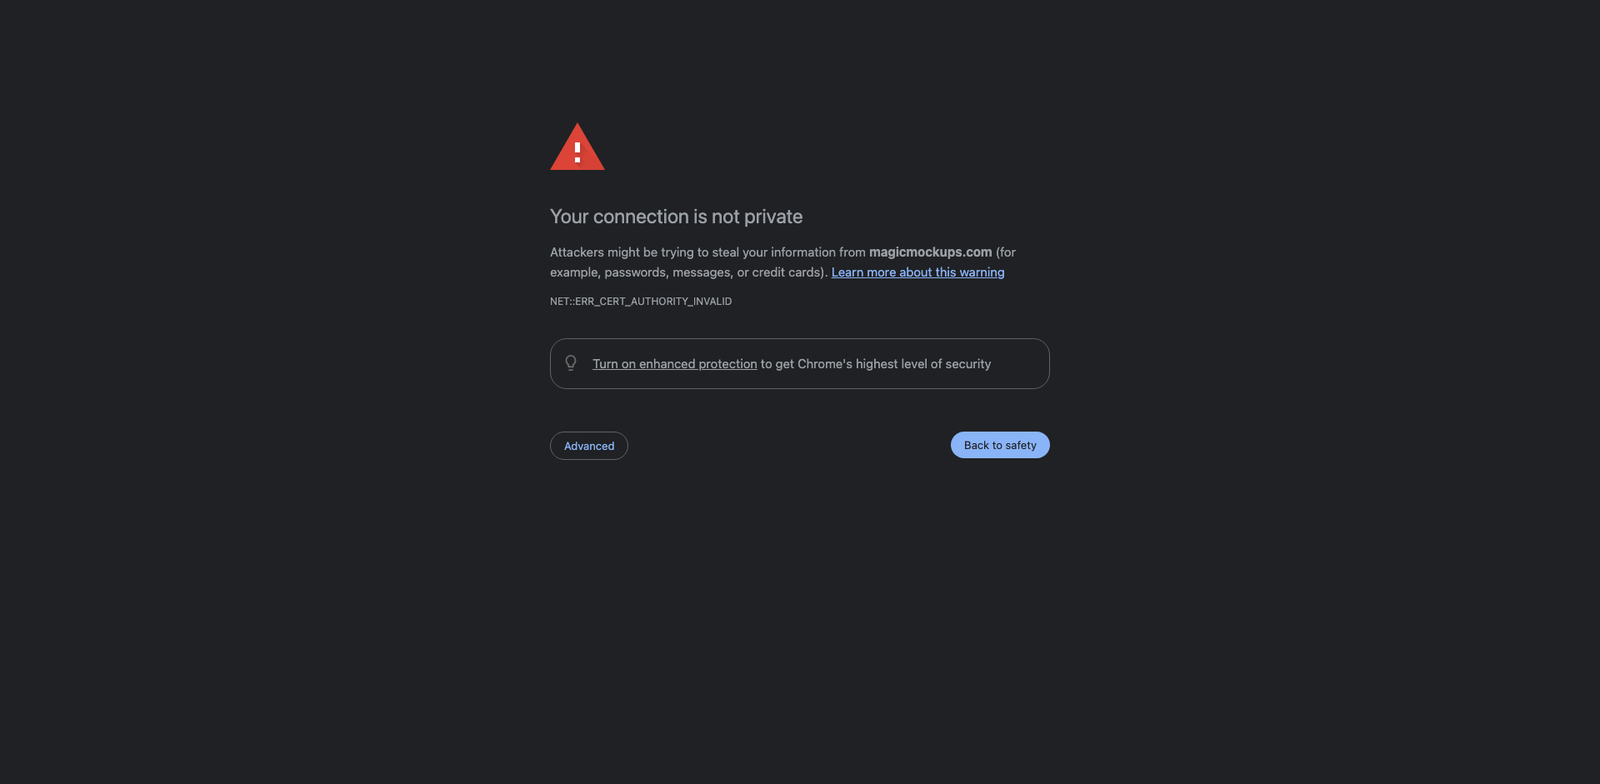Click the bold magicmockups.com domain name
This screenshot has height=784, width=1600.
930,252
